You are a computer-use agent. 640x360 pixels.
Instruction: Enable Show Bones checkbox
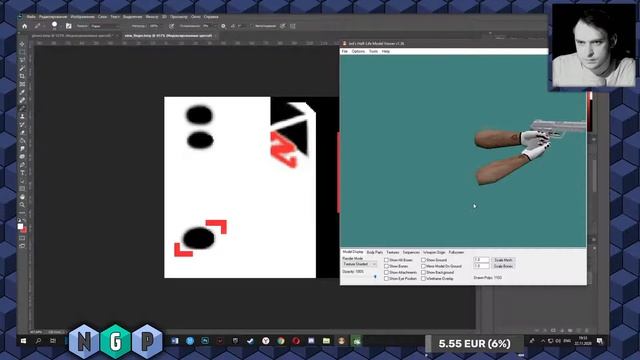click(386, 266)
